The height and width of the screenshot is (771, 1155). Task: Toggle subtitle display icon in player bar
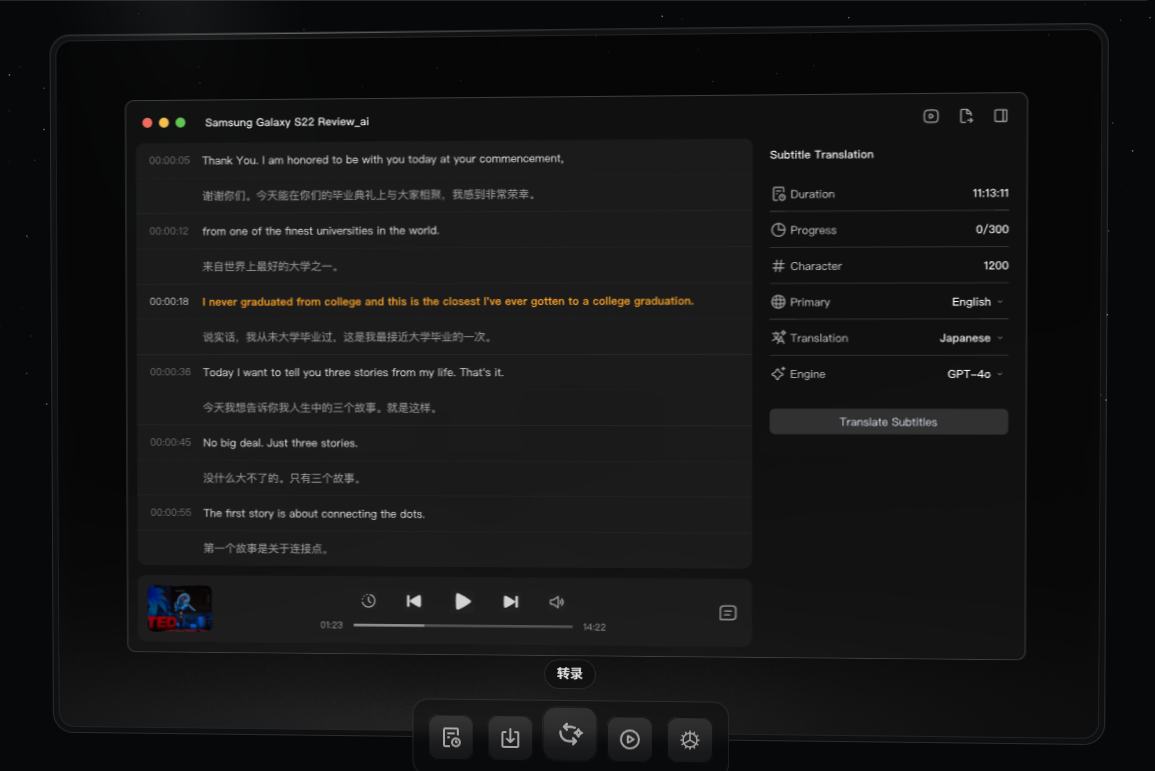[728, 613]
